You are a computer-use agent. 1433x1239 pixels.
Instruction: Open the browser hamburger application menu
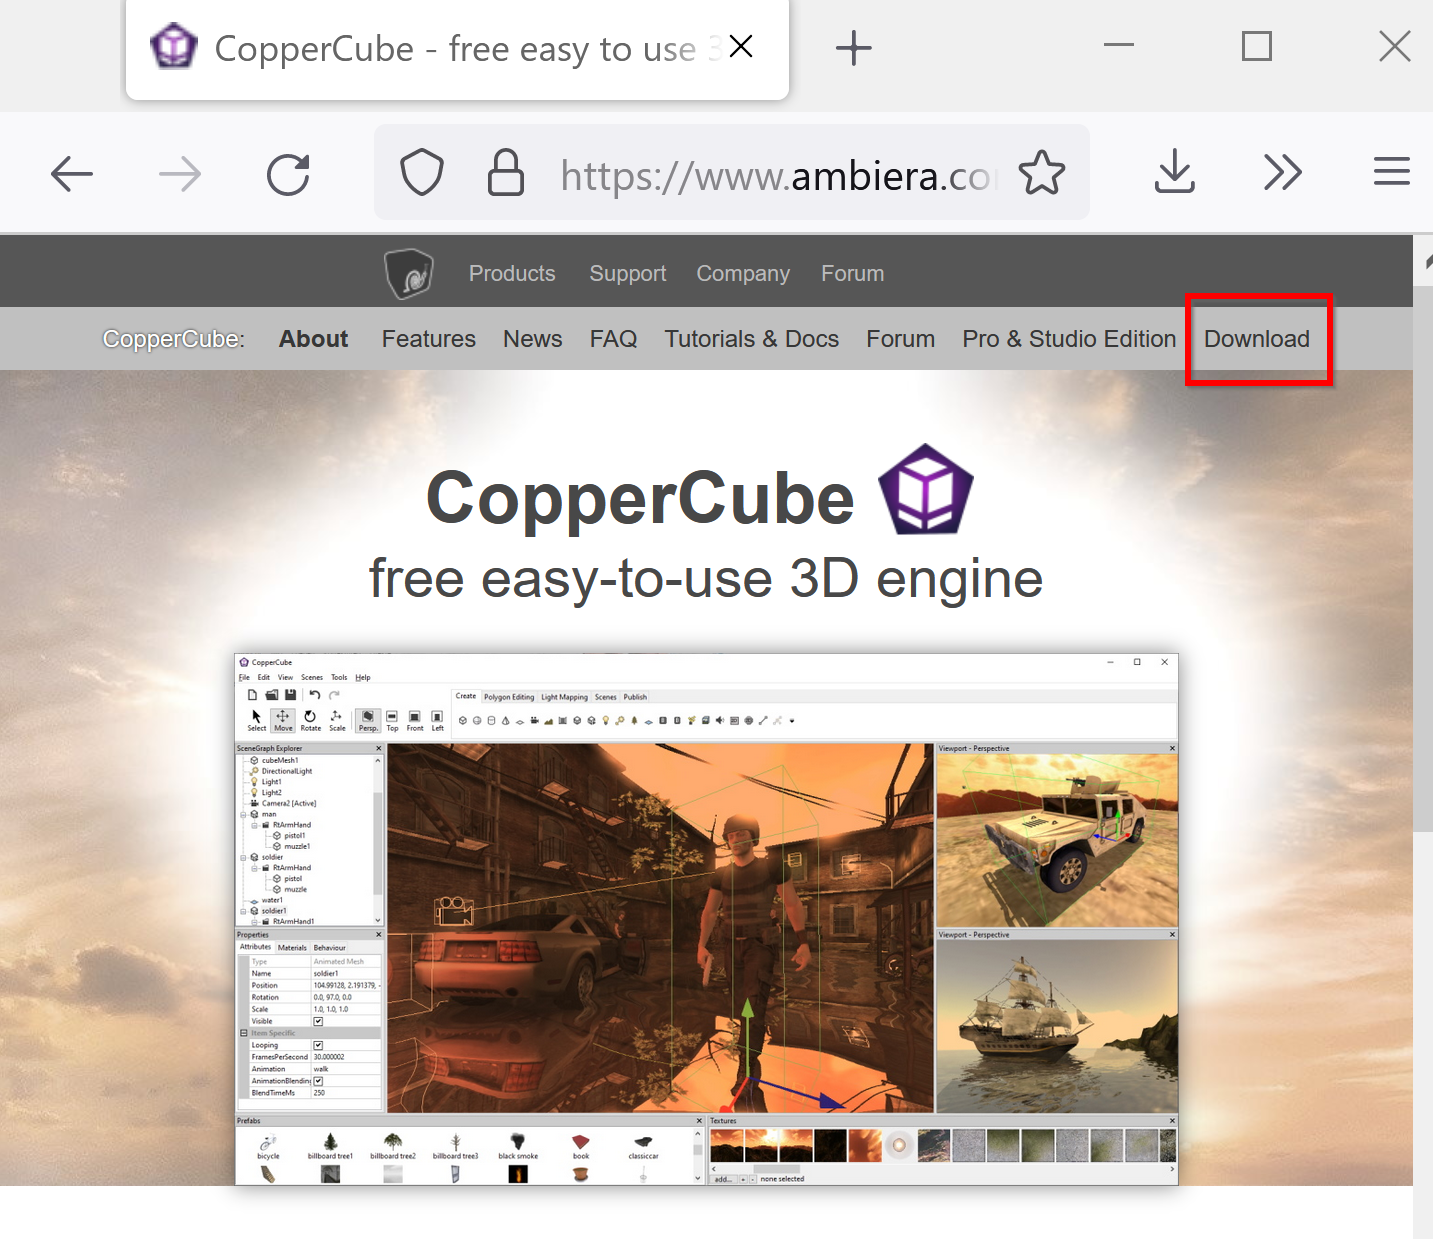1391,172
